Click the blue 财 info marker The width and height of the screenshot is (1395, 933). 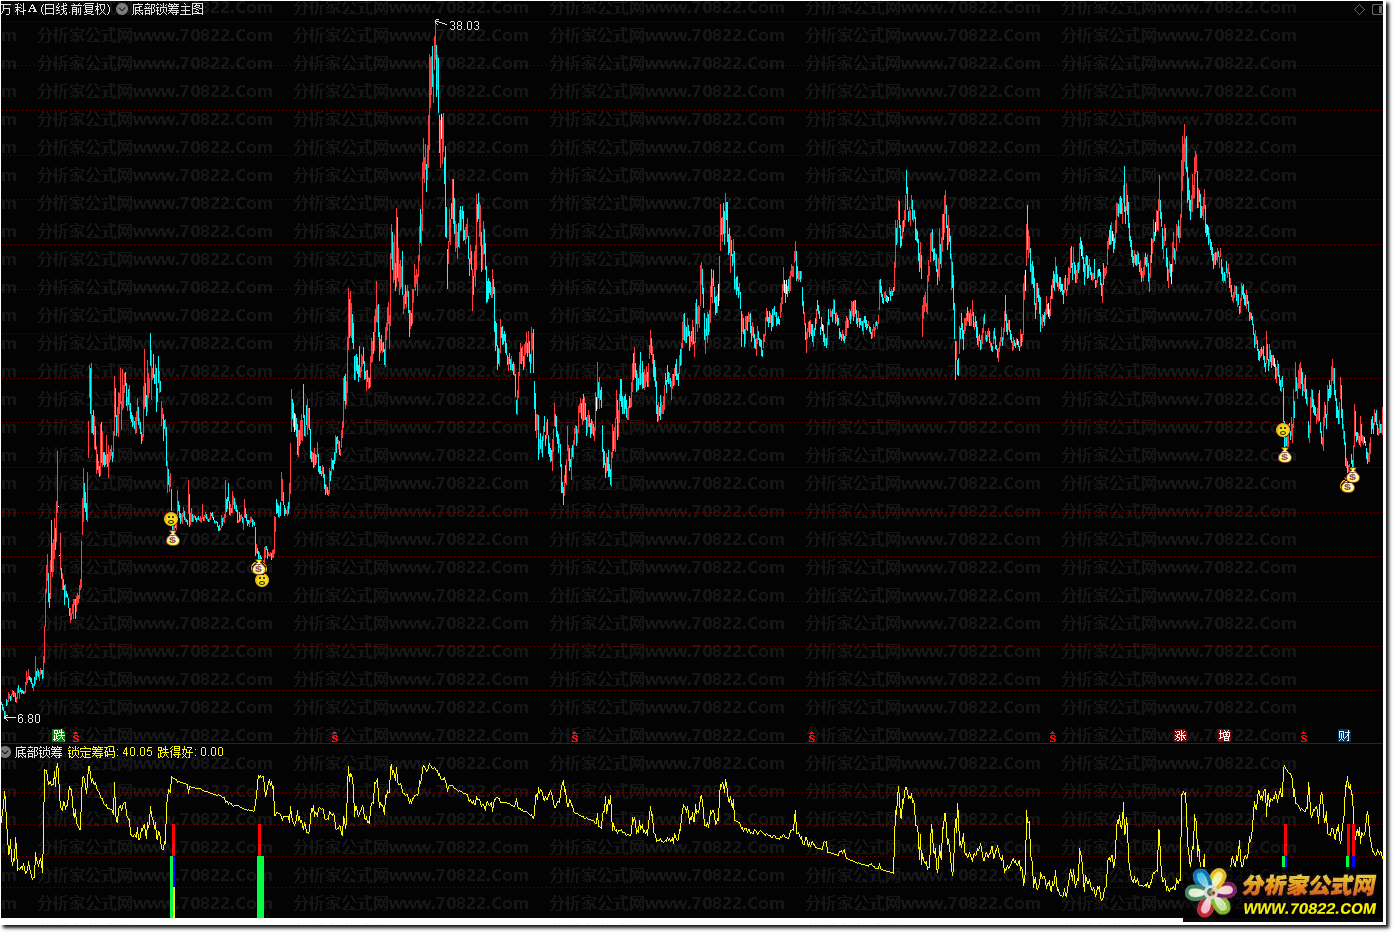coord(1344,736)
